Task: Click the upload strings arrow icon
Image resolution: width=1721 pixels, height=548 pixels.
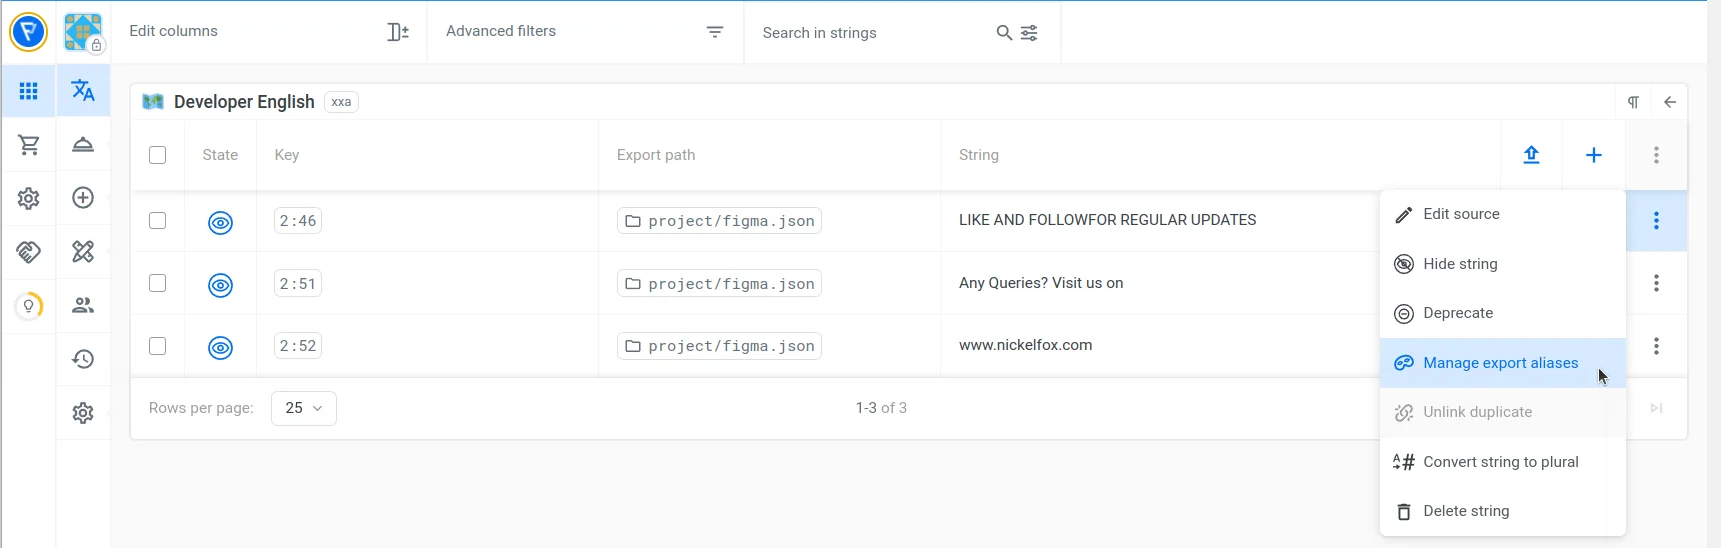Action: tap(1531, 155)
